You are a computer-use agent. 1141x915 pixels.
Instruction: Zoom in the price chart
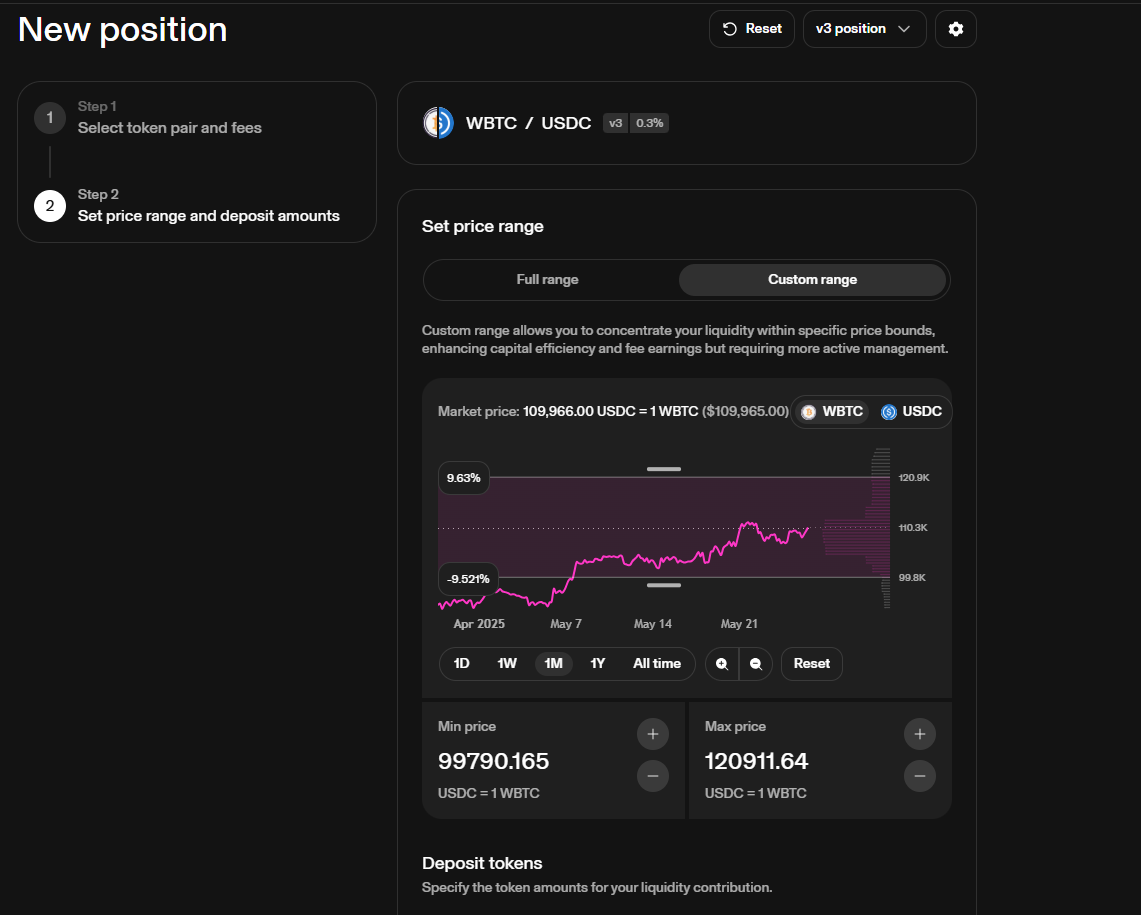pyautogui.click(x=722, y=664)
